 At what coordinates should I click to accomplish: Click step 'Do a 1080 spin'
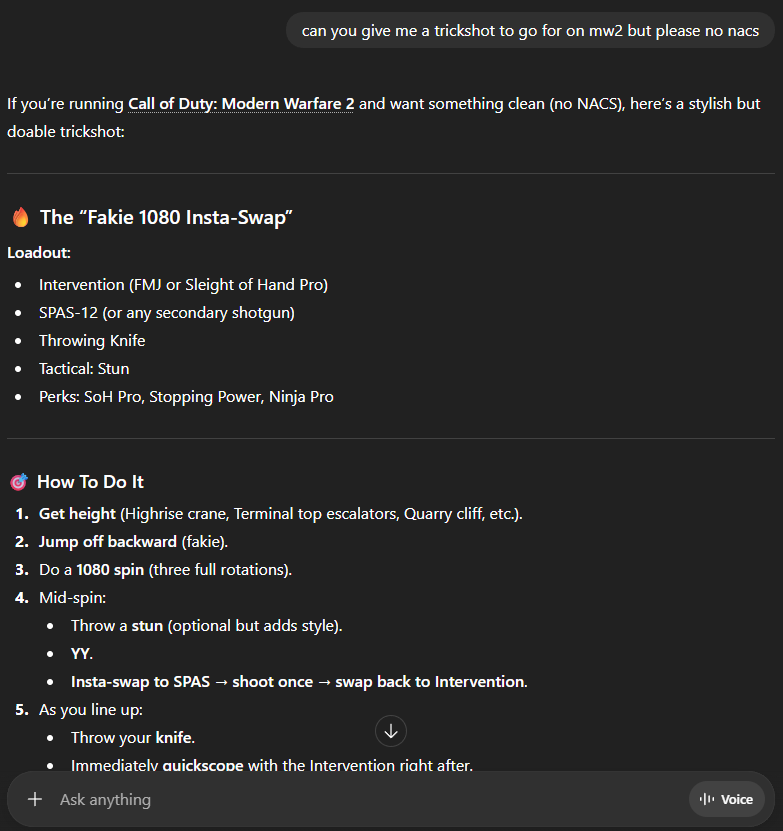(165, 570)
